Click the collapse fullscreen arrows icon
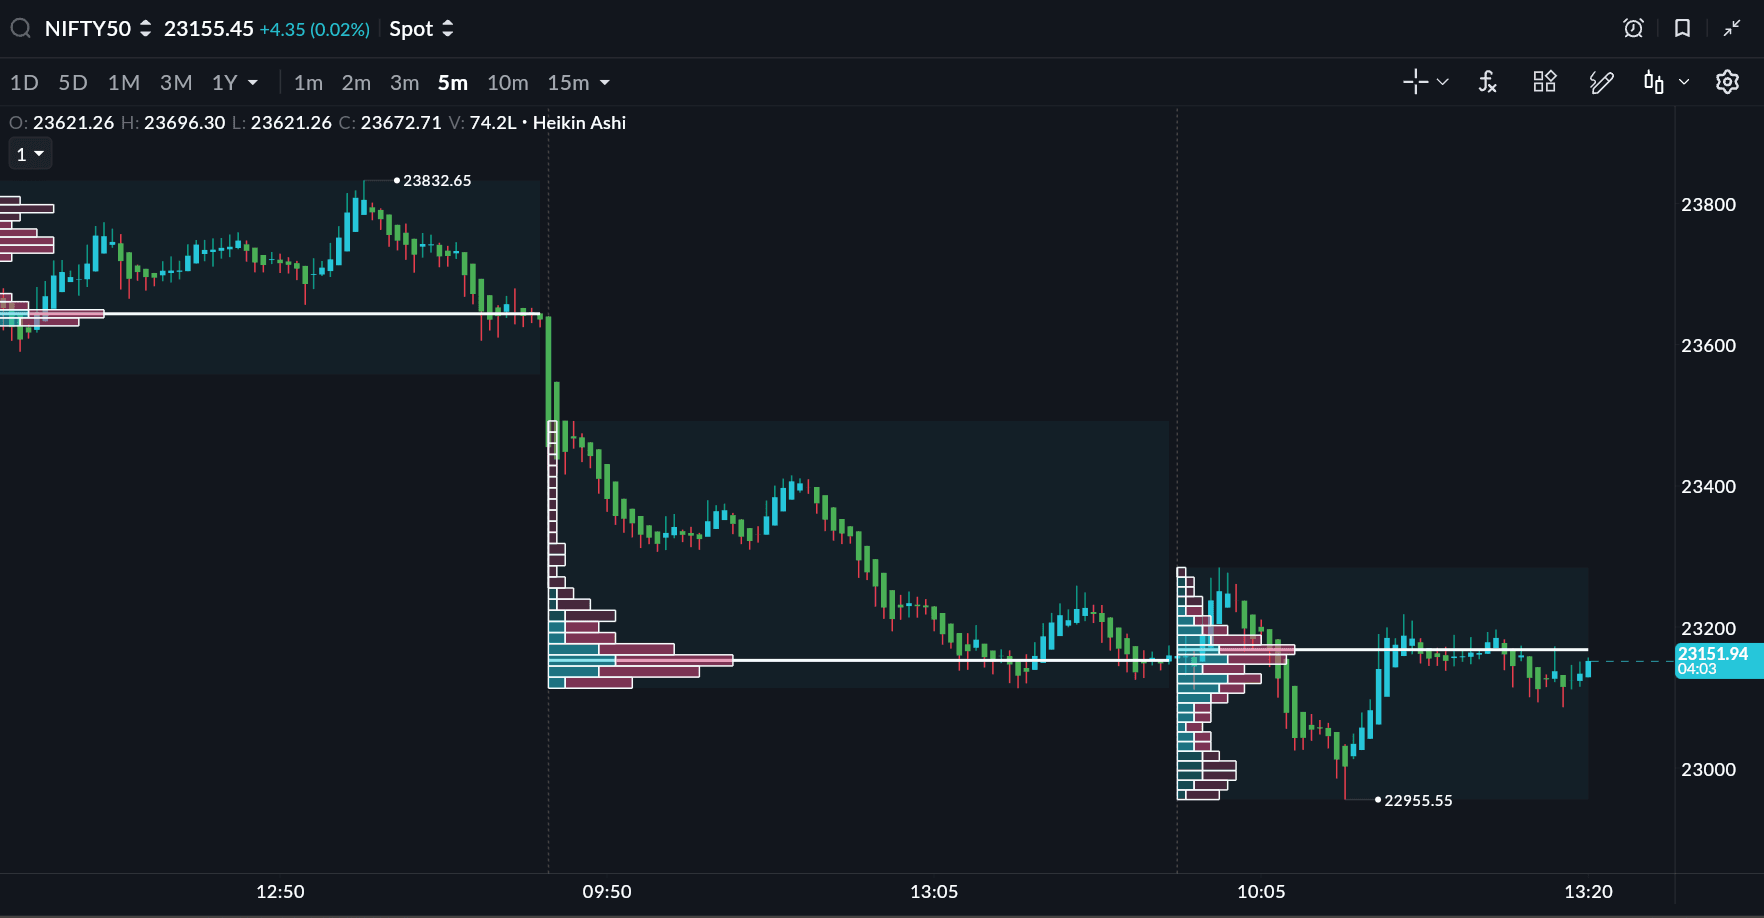Viewport: 1764px width, 918px height. 1732,29
